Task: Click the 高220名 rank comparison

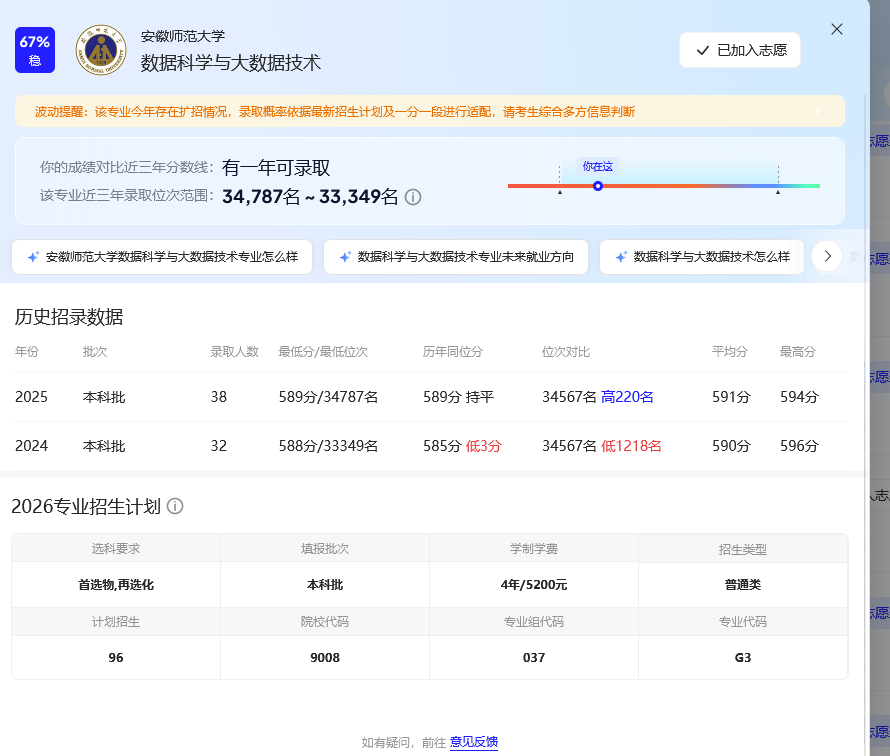Action: (x=627, y=397)
